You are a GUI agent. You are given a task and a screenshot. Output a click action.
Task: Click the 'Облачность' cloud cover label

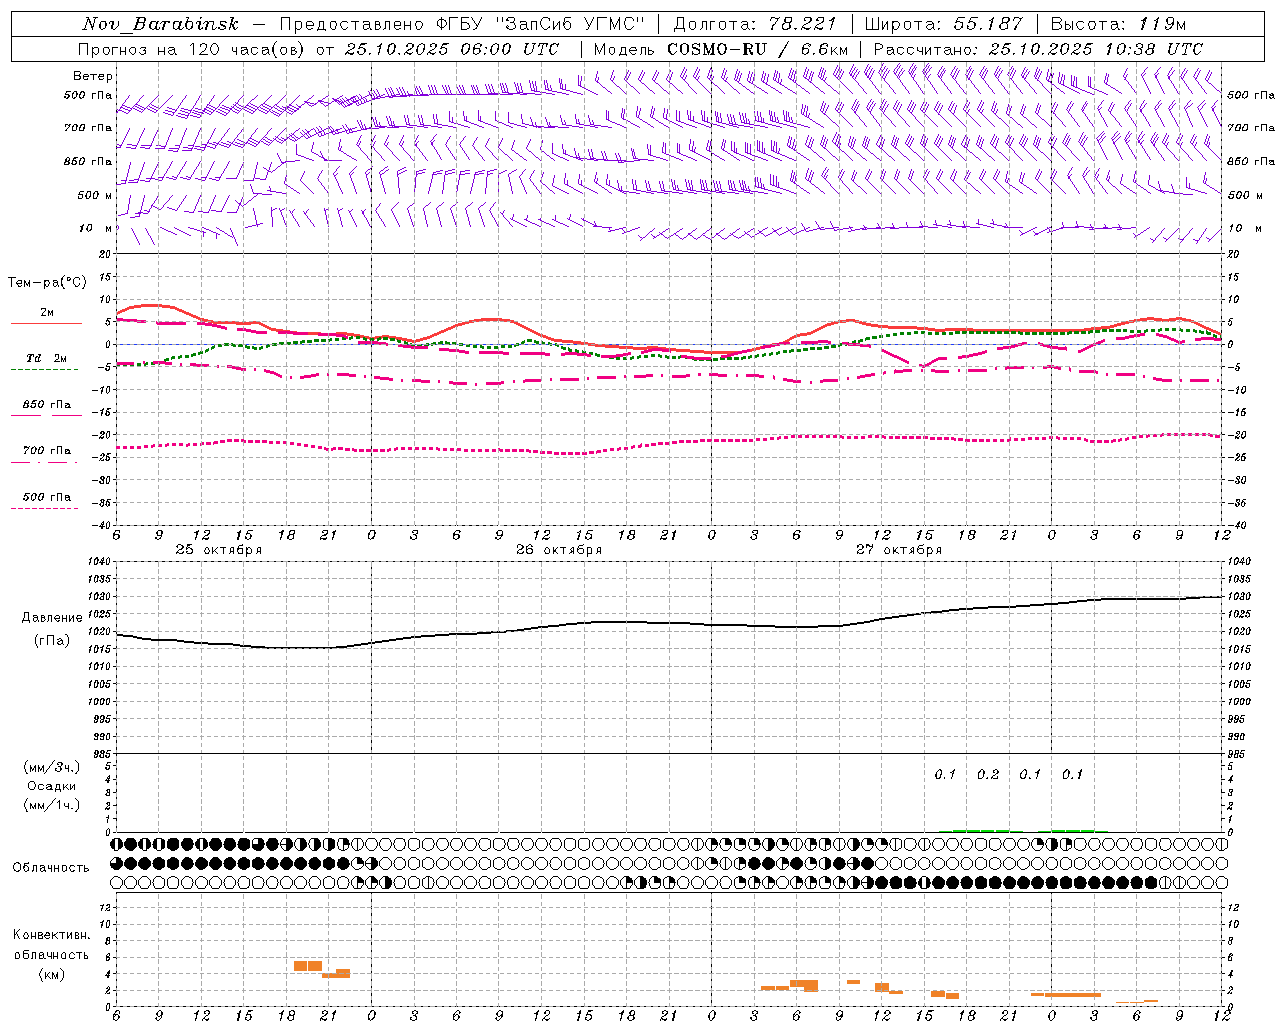click(51, 867)
